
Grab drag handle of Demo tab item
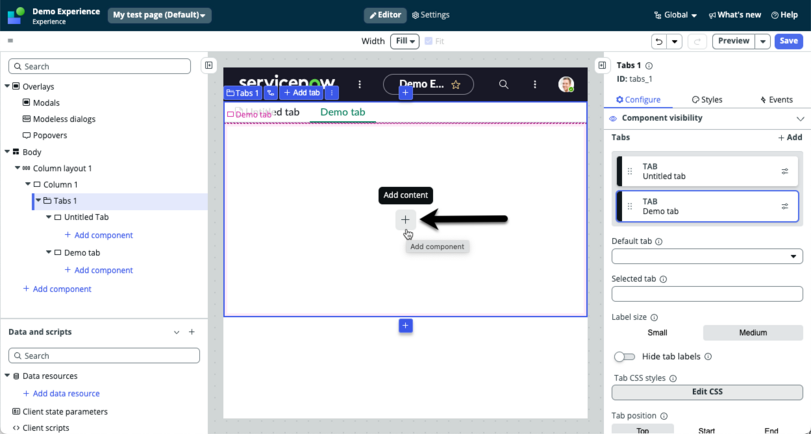pos(629,206)
